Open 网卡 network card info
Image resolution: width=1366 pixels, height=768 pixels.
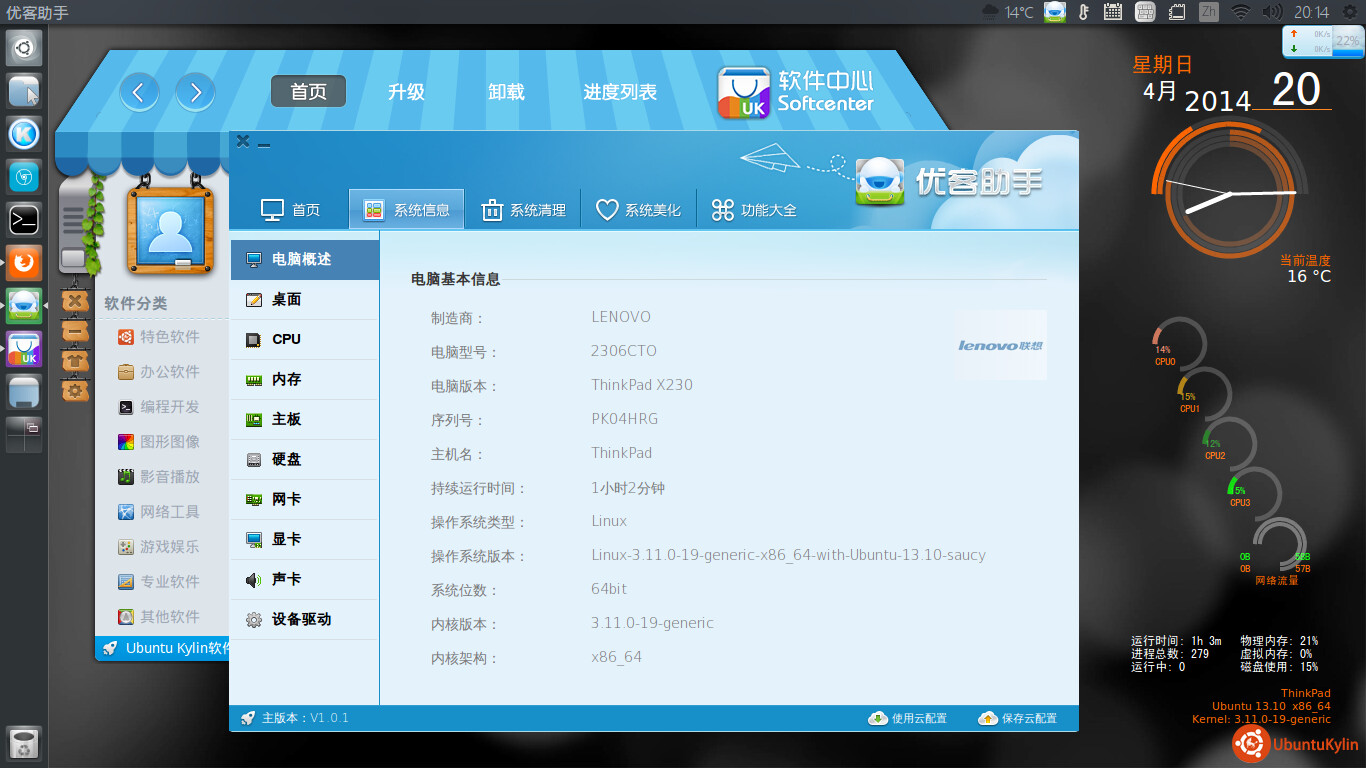tap(286, 499)
